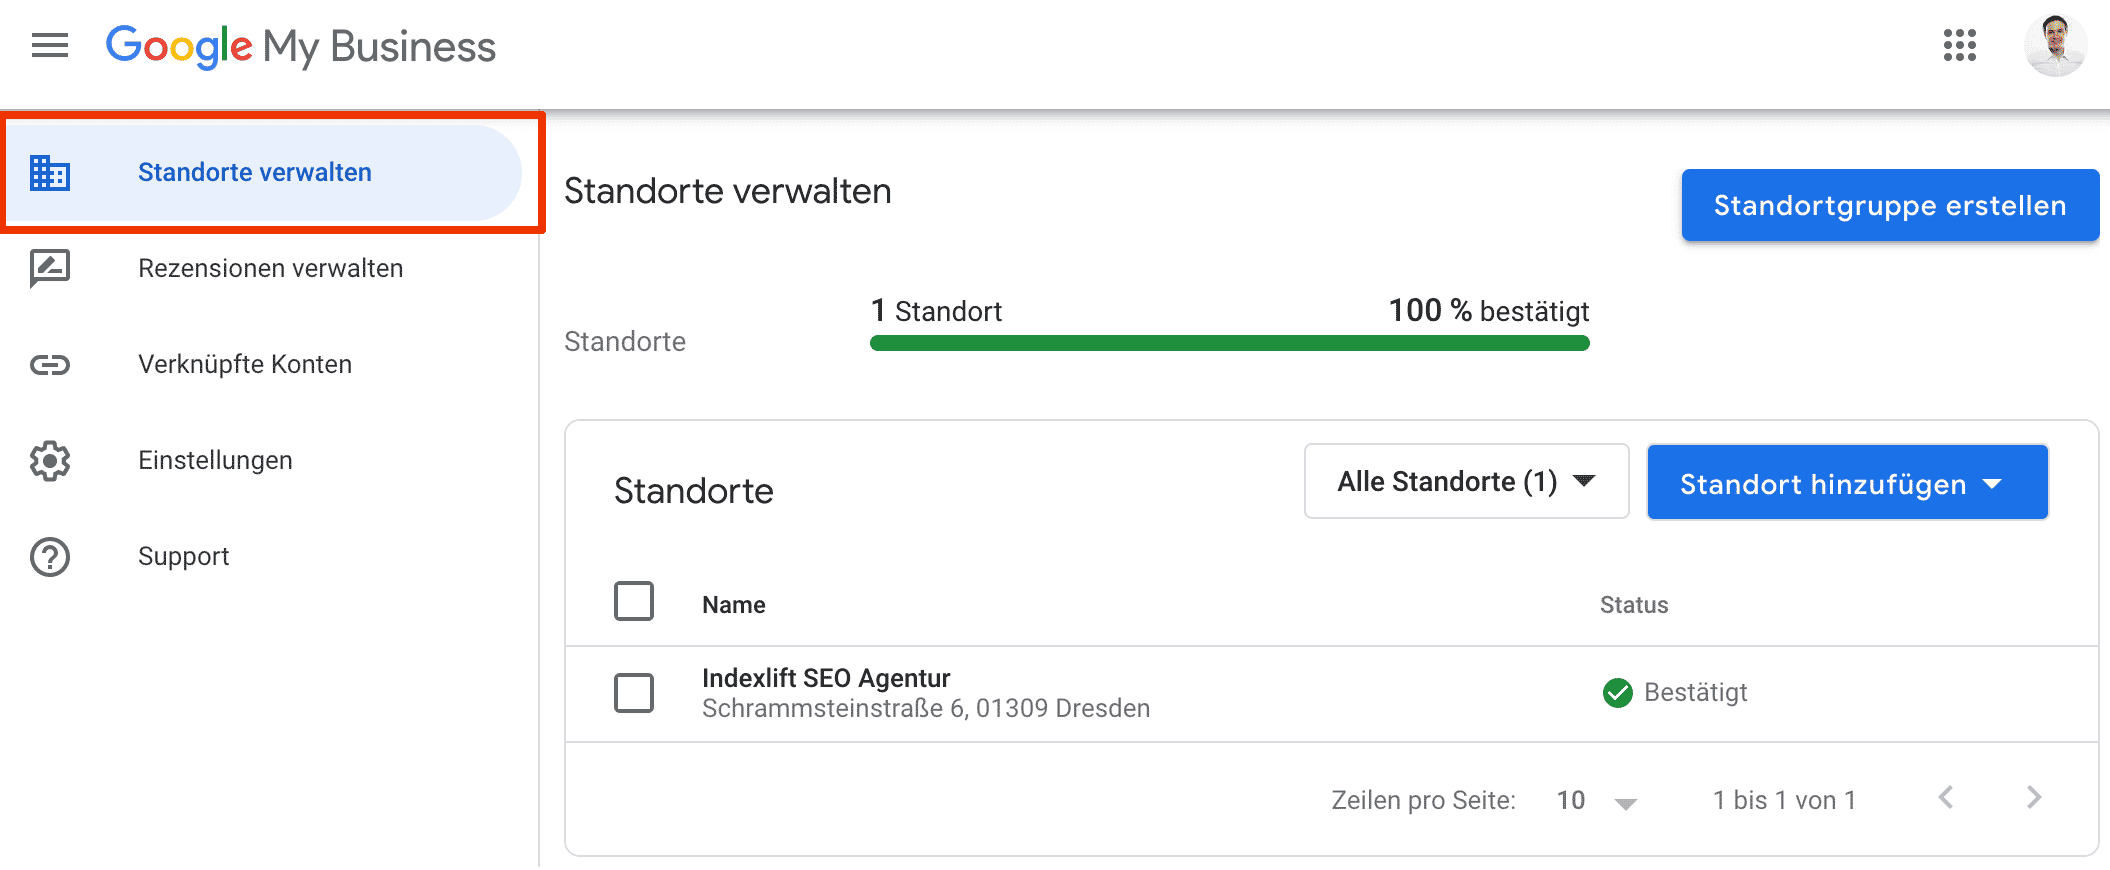Click the Standorte verwalten building icon
Screen dimensions: 2110x870
(50, 173)
